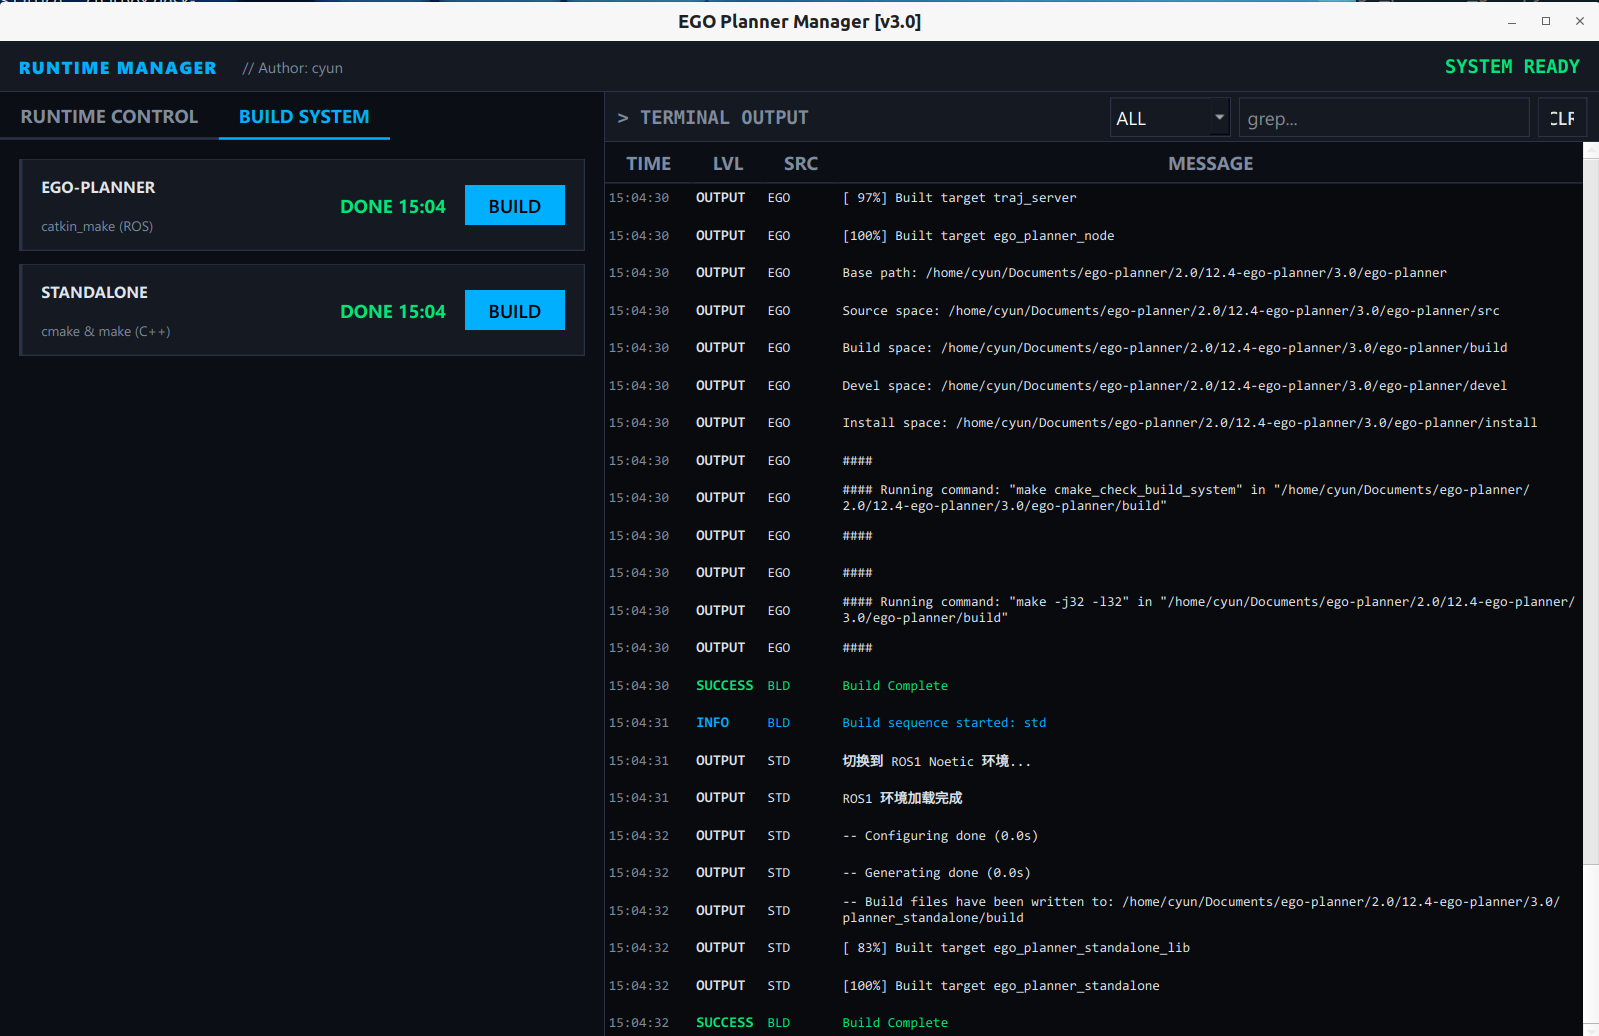This screenshot has height=1036, width=1599.
Task: Click the 'Build space:' log message
Action: (1175, 348)
